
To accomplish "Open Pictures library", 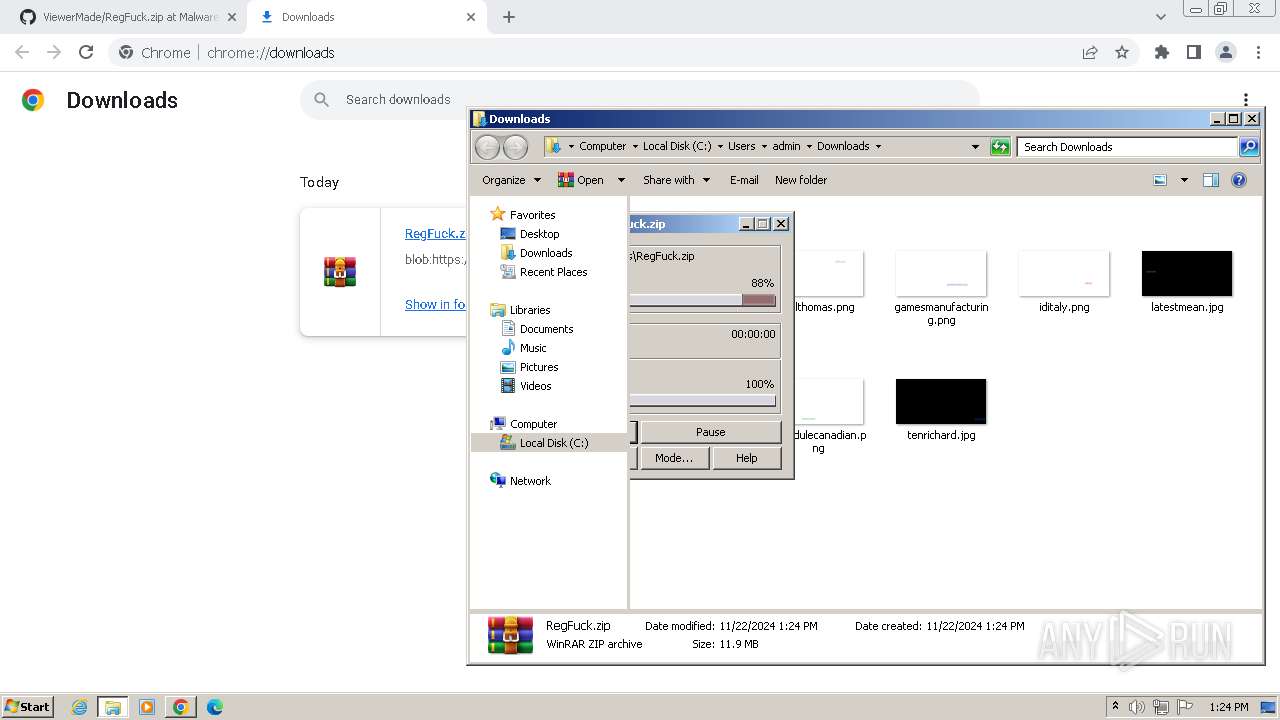I will point(539,367).
